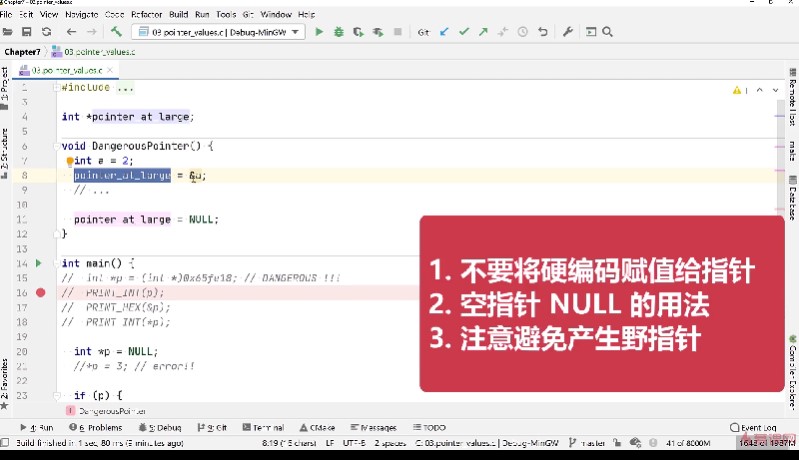Click the Chapter7 breadcrumb
This screenshot has width=799, height=460.
[x=22, y=51]
